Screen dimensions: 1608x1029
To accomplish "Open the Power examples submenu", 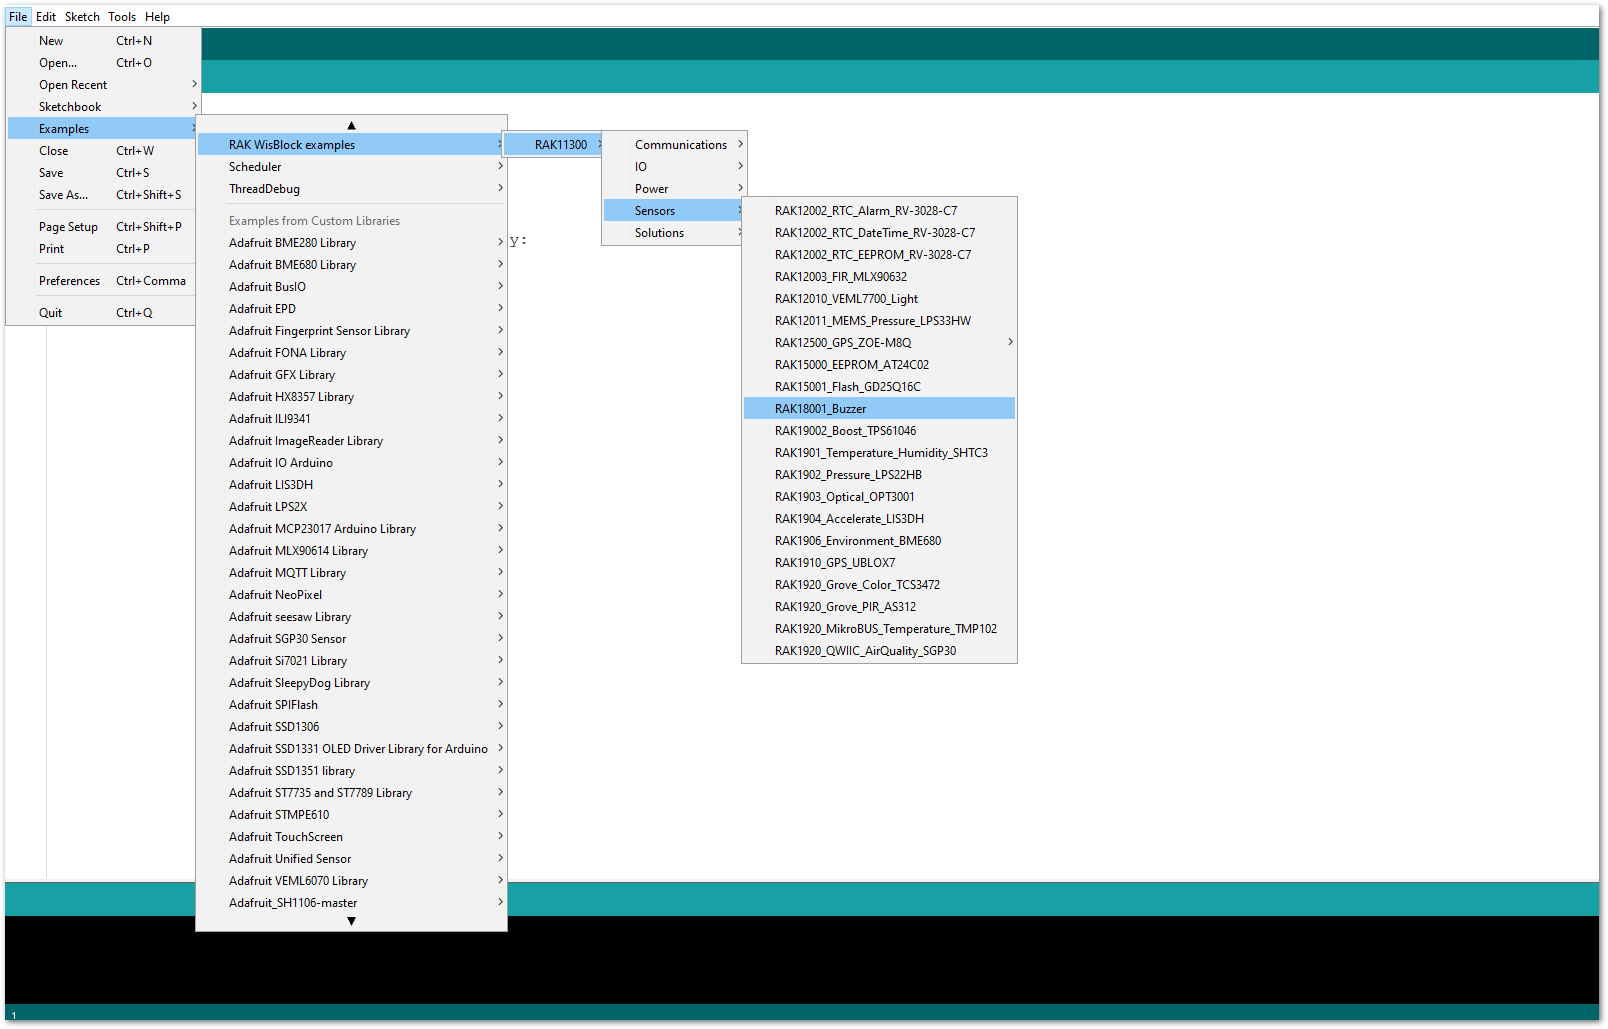I will (x=674, y=189).
